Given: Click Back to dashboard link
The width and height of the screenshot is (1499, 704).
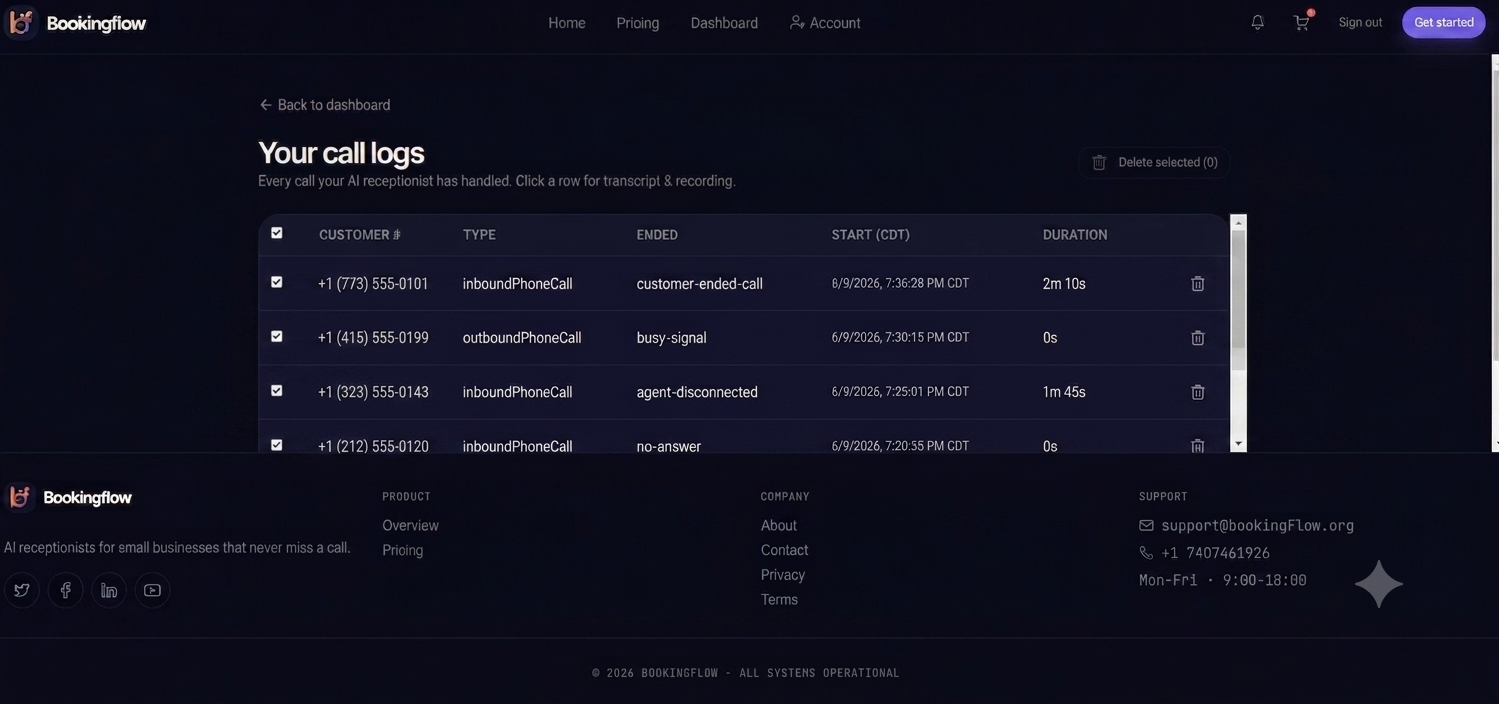Looking at the screenshot, I should [325, 105].
